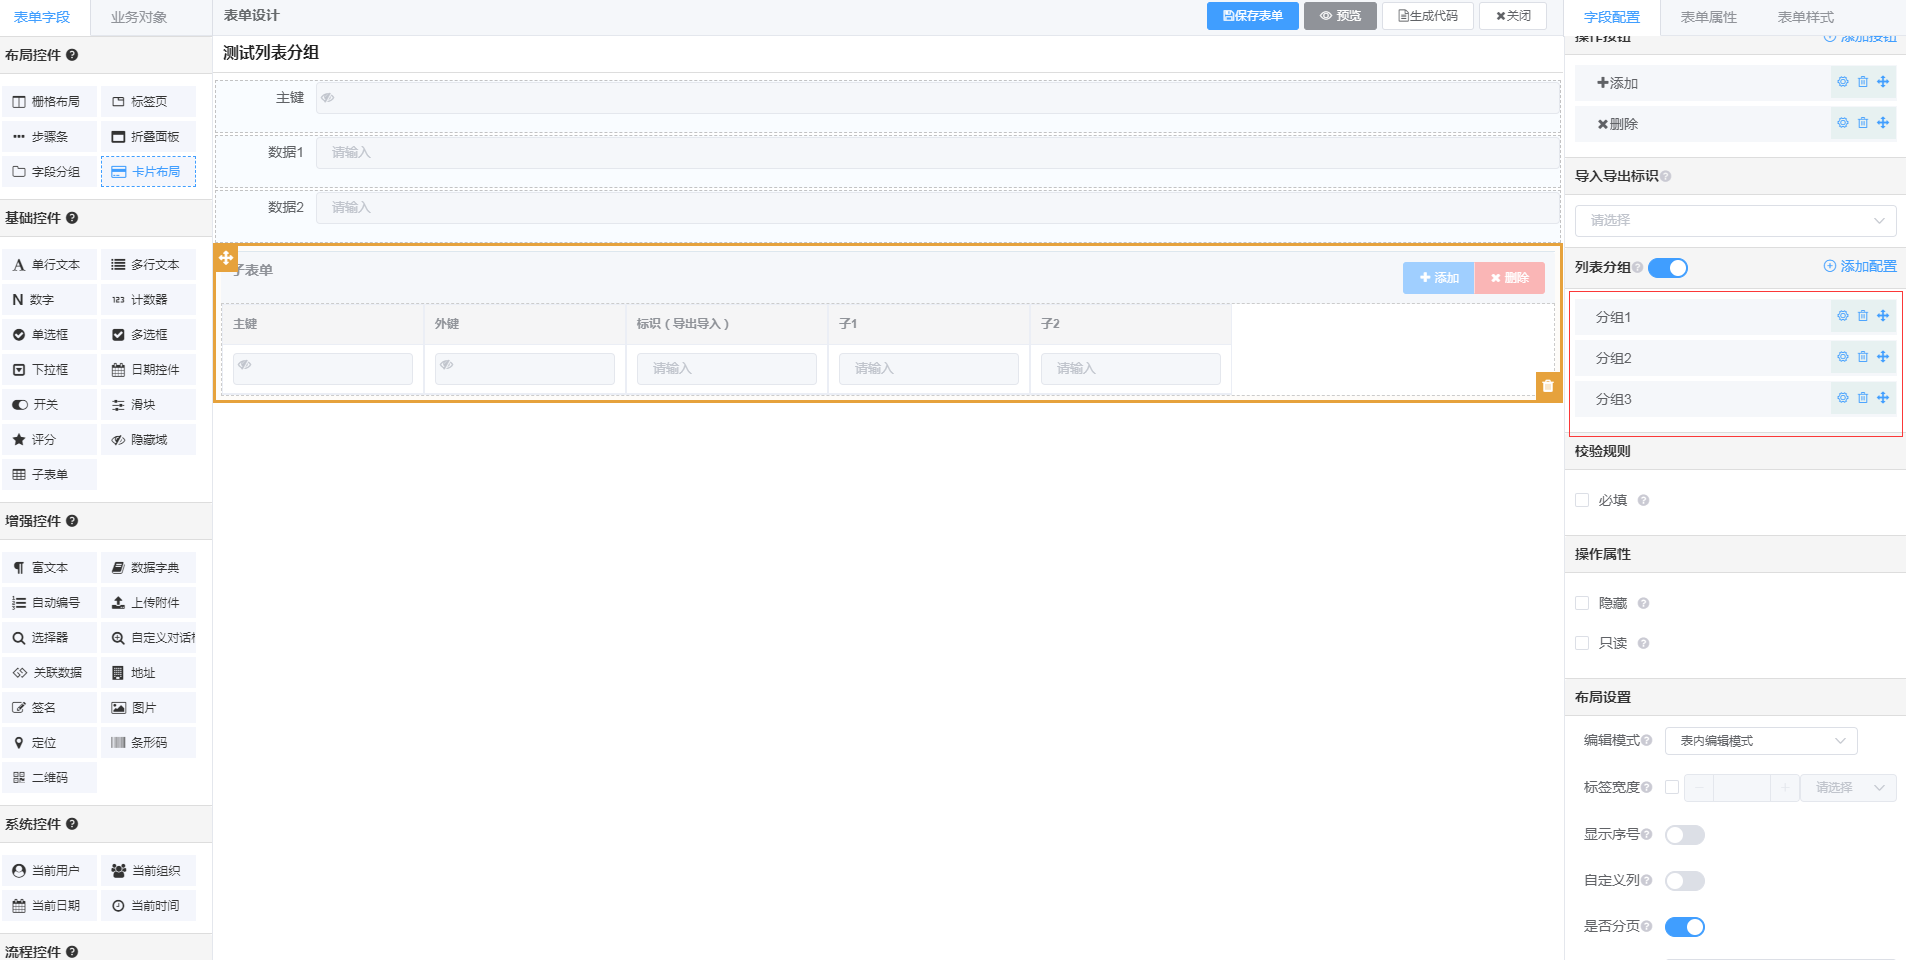This screenshot has width=1906, height=962.
Task: Open the 标签宽度 unit dropdown
Action: 1848,788
